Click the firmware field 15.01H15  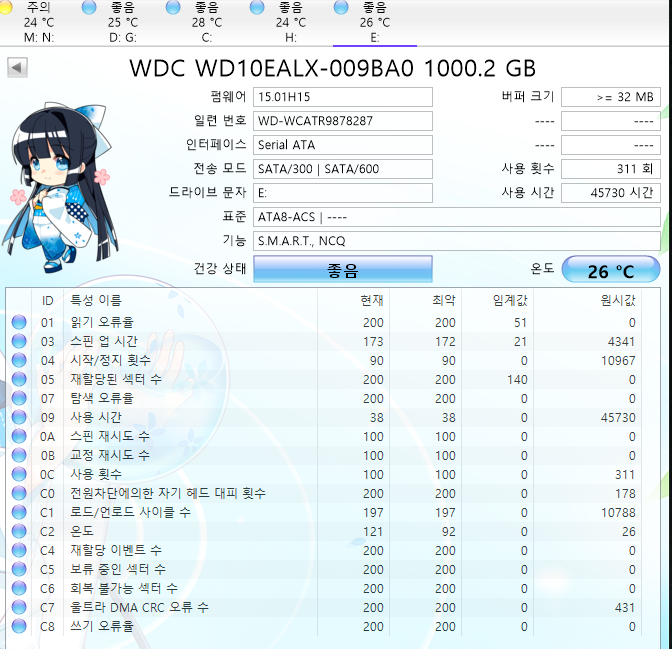[x=343, y=97]
